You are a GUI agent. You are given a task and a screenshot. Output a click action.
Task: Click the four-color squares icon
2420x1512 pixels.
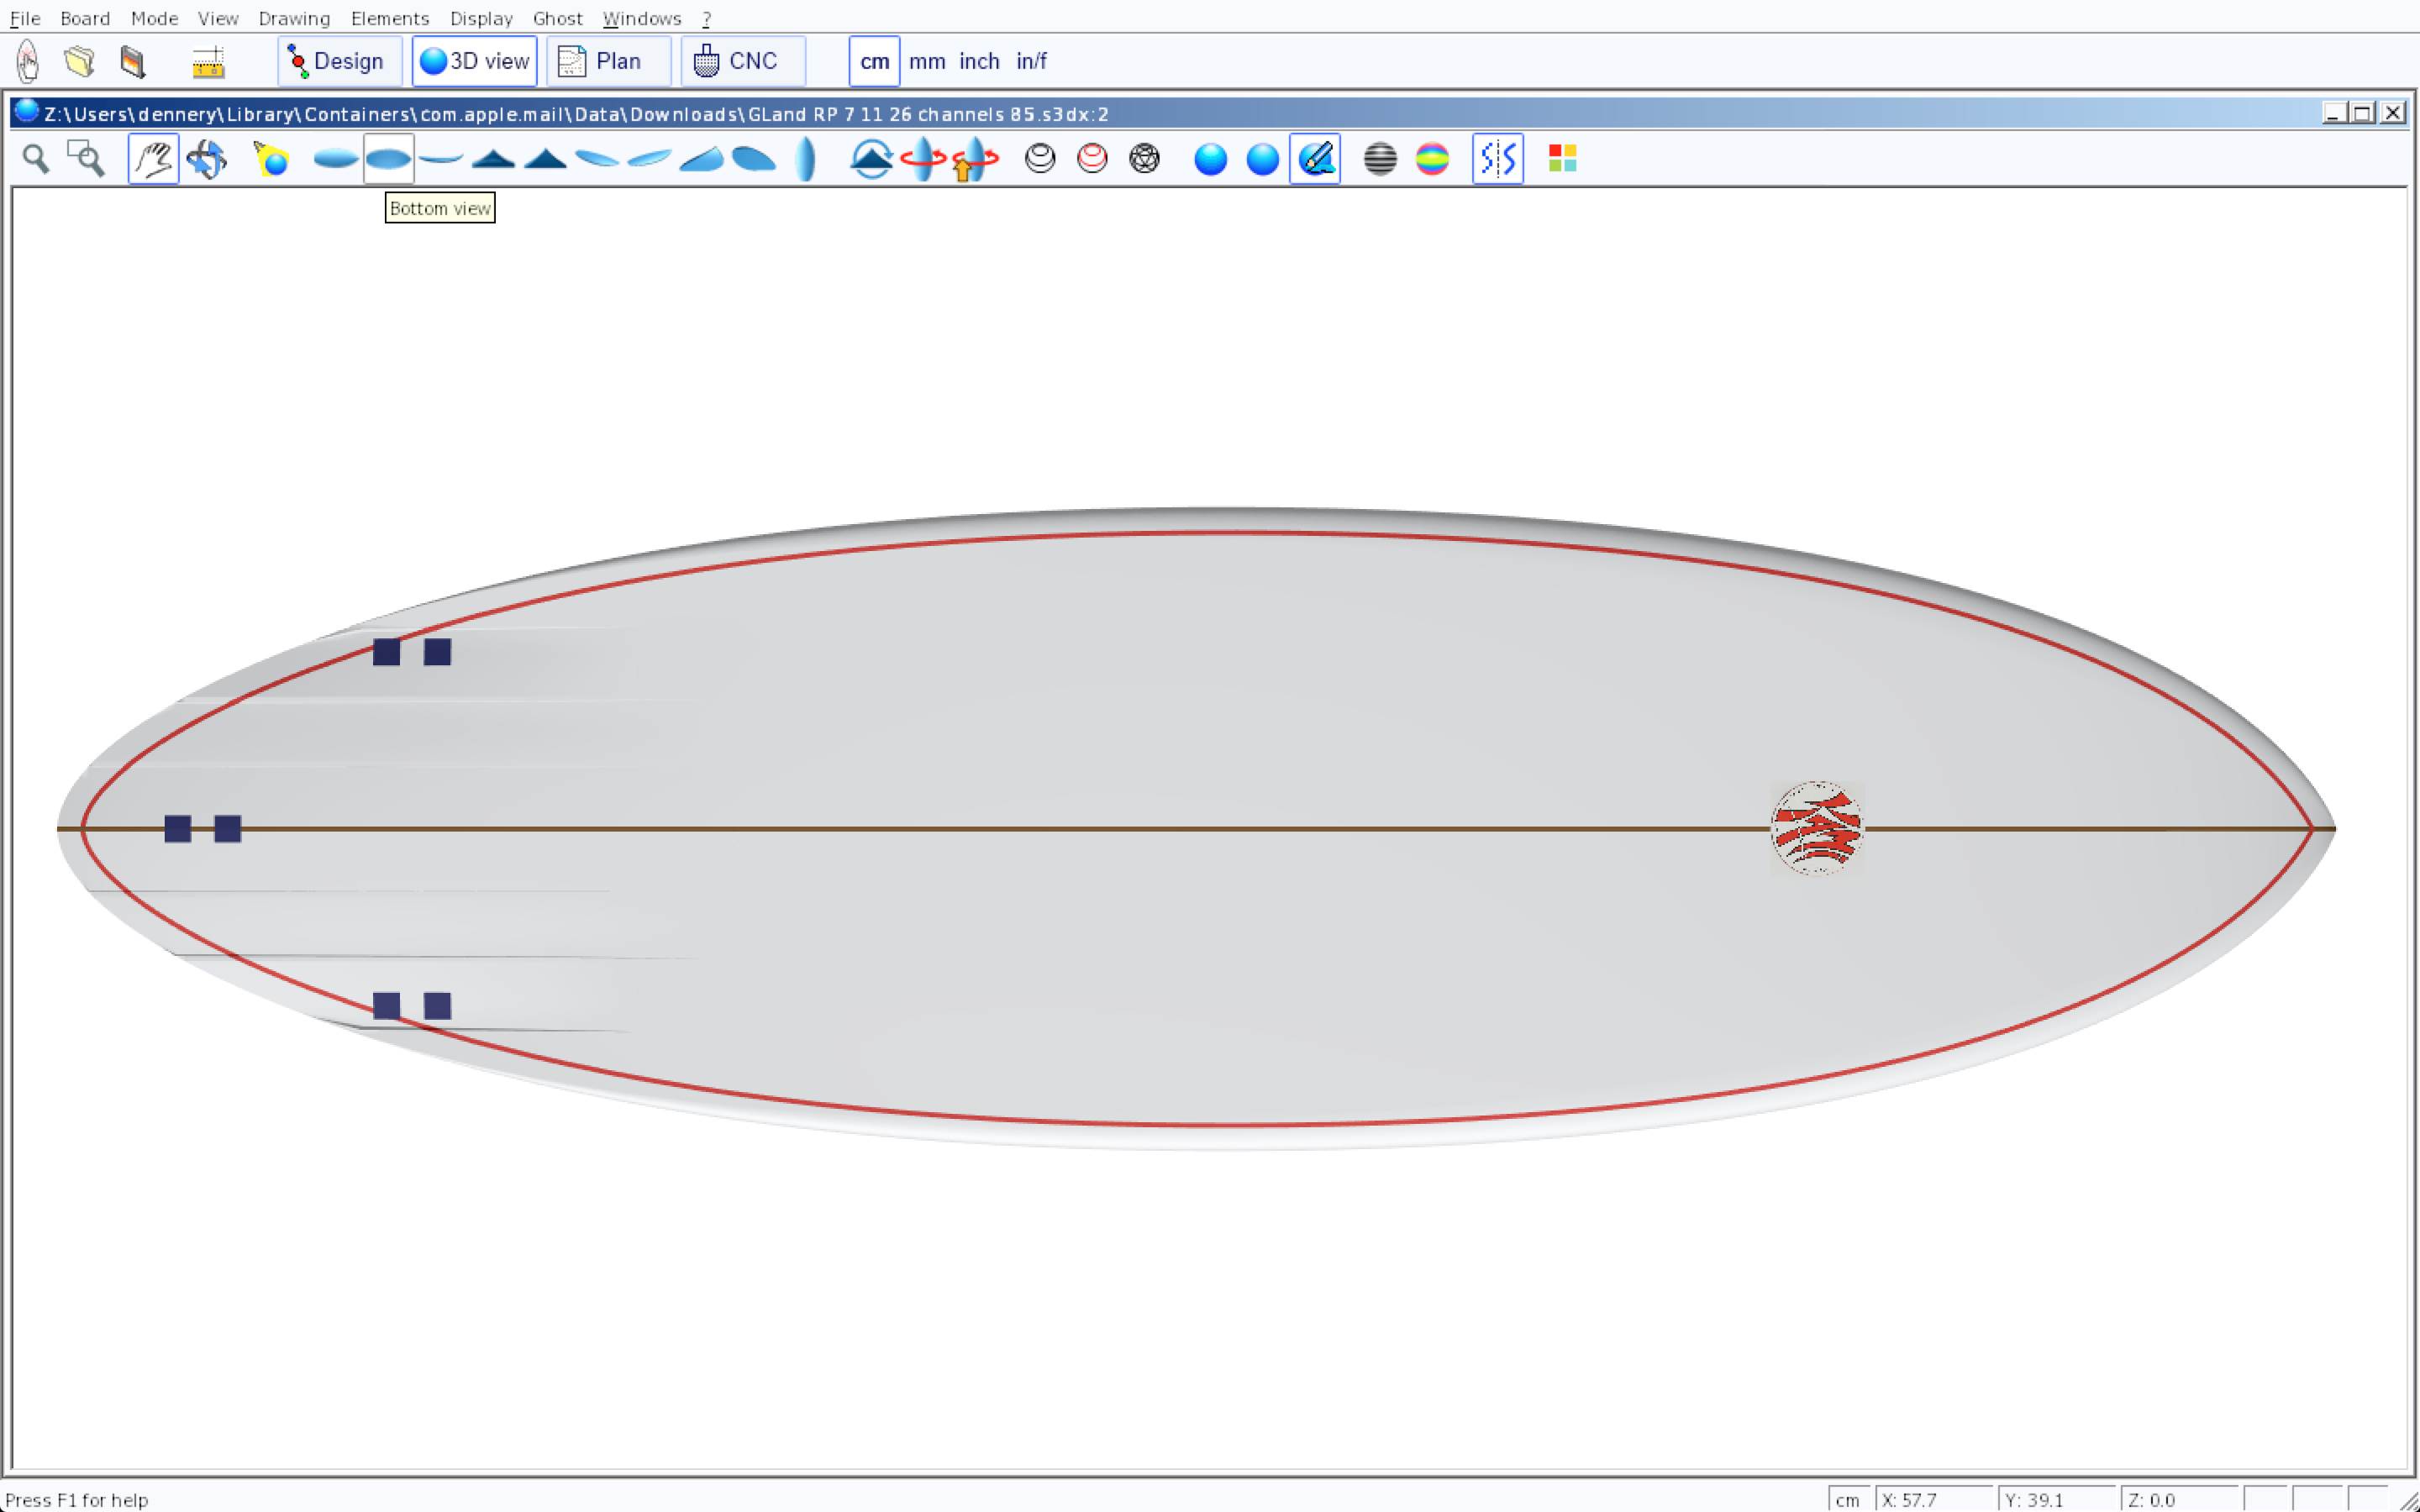tap(1562, 159)
